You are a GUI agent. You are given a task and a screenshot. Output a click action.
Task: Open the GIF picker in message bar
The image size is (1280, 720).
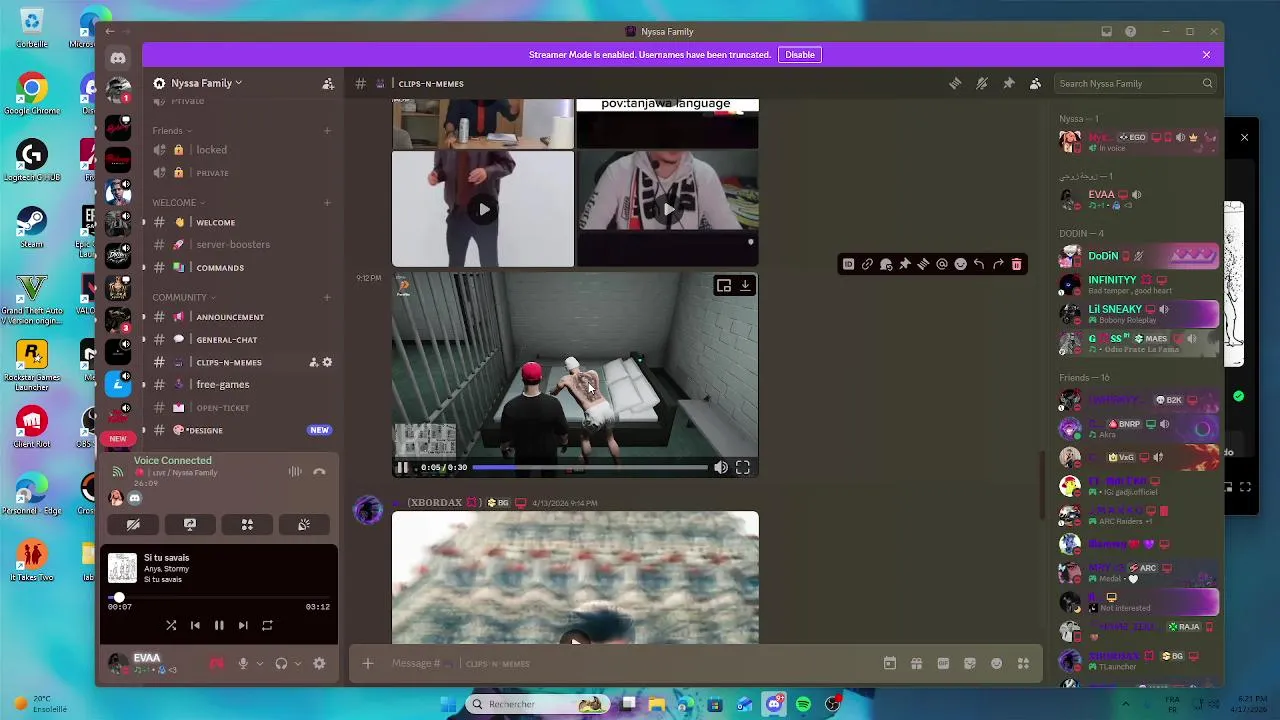[x=943, y=663]
